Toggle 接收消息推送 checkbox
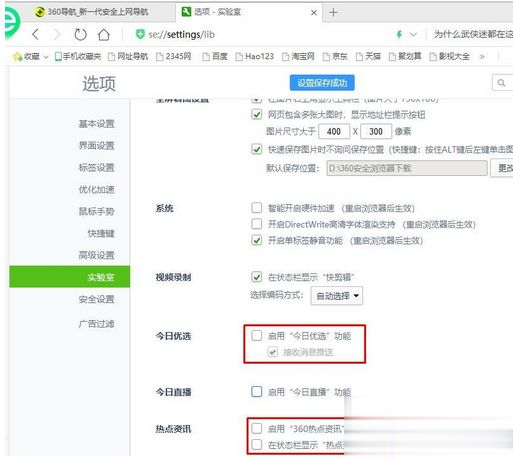The width and height of the screenshot is (513, 459). (272, 352)
